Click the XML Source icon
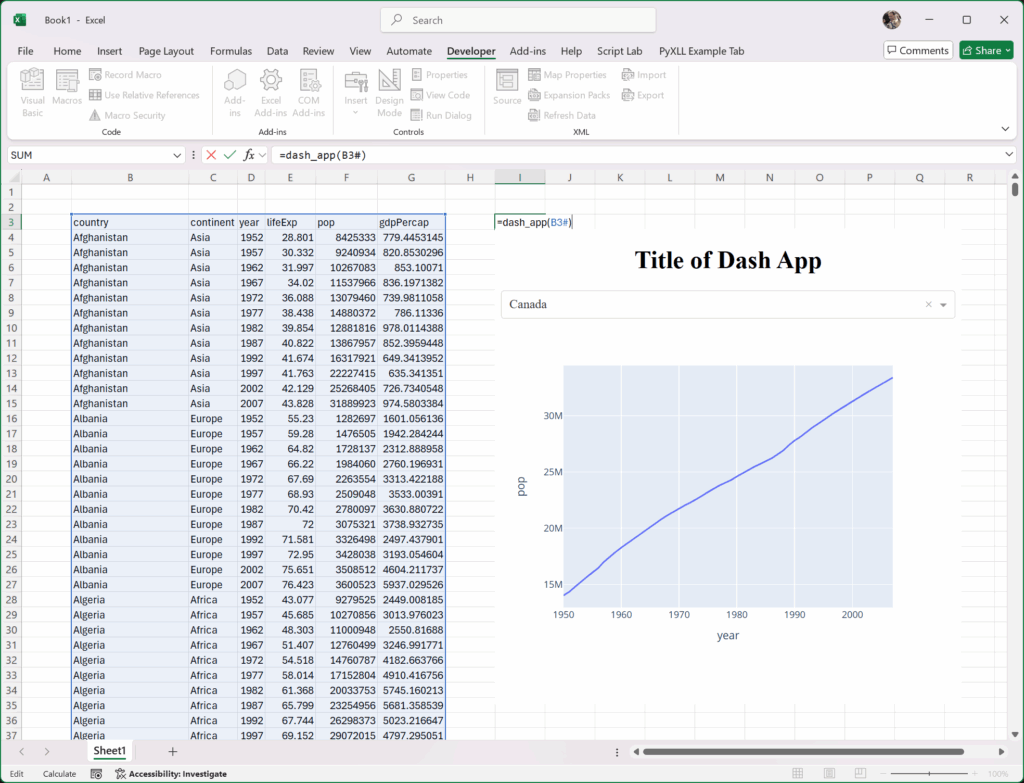 (x=507, y=88)
